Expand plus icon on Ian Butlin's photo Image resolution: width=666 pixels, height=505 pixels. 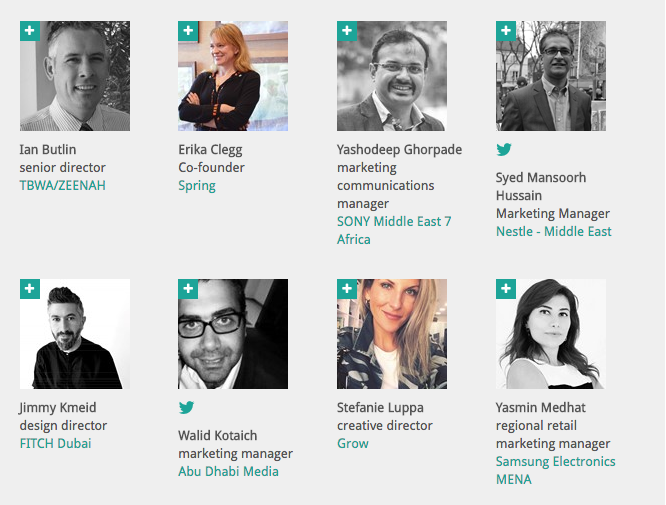[x=29, y=31]
